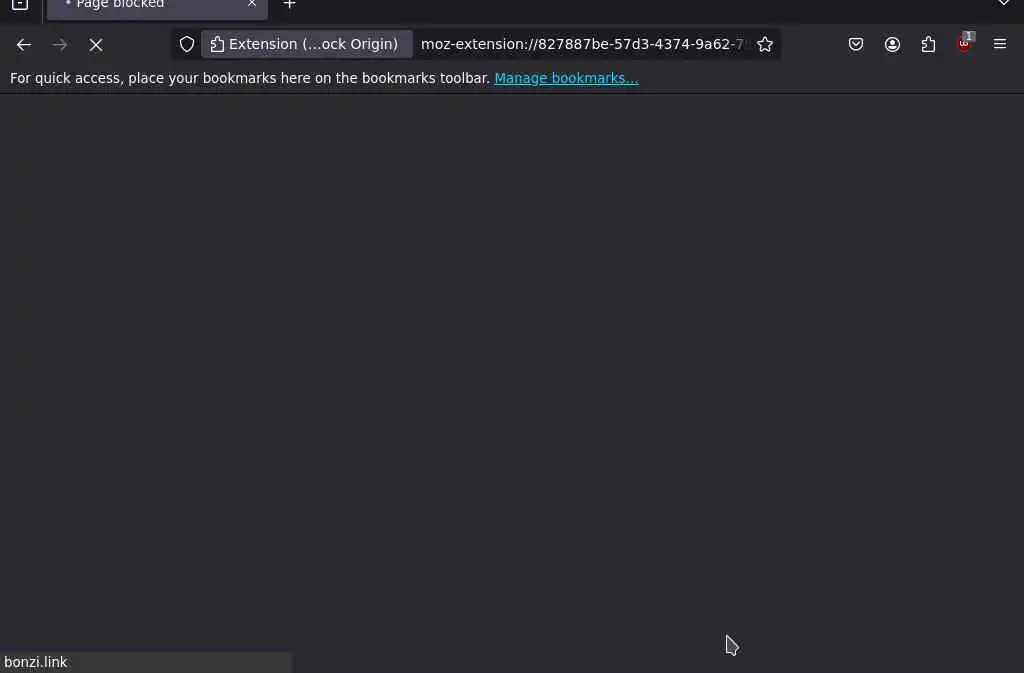Click the blank blocked page content area
Image resolution: width=1024 pixels, height=673 pixels.
point(512,372)
